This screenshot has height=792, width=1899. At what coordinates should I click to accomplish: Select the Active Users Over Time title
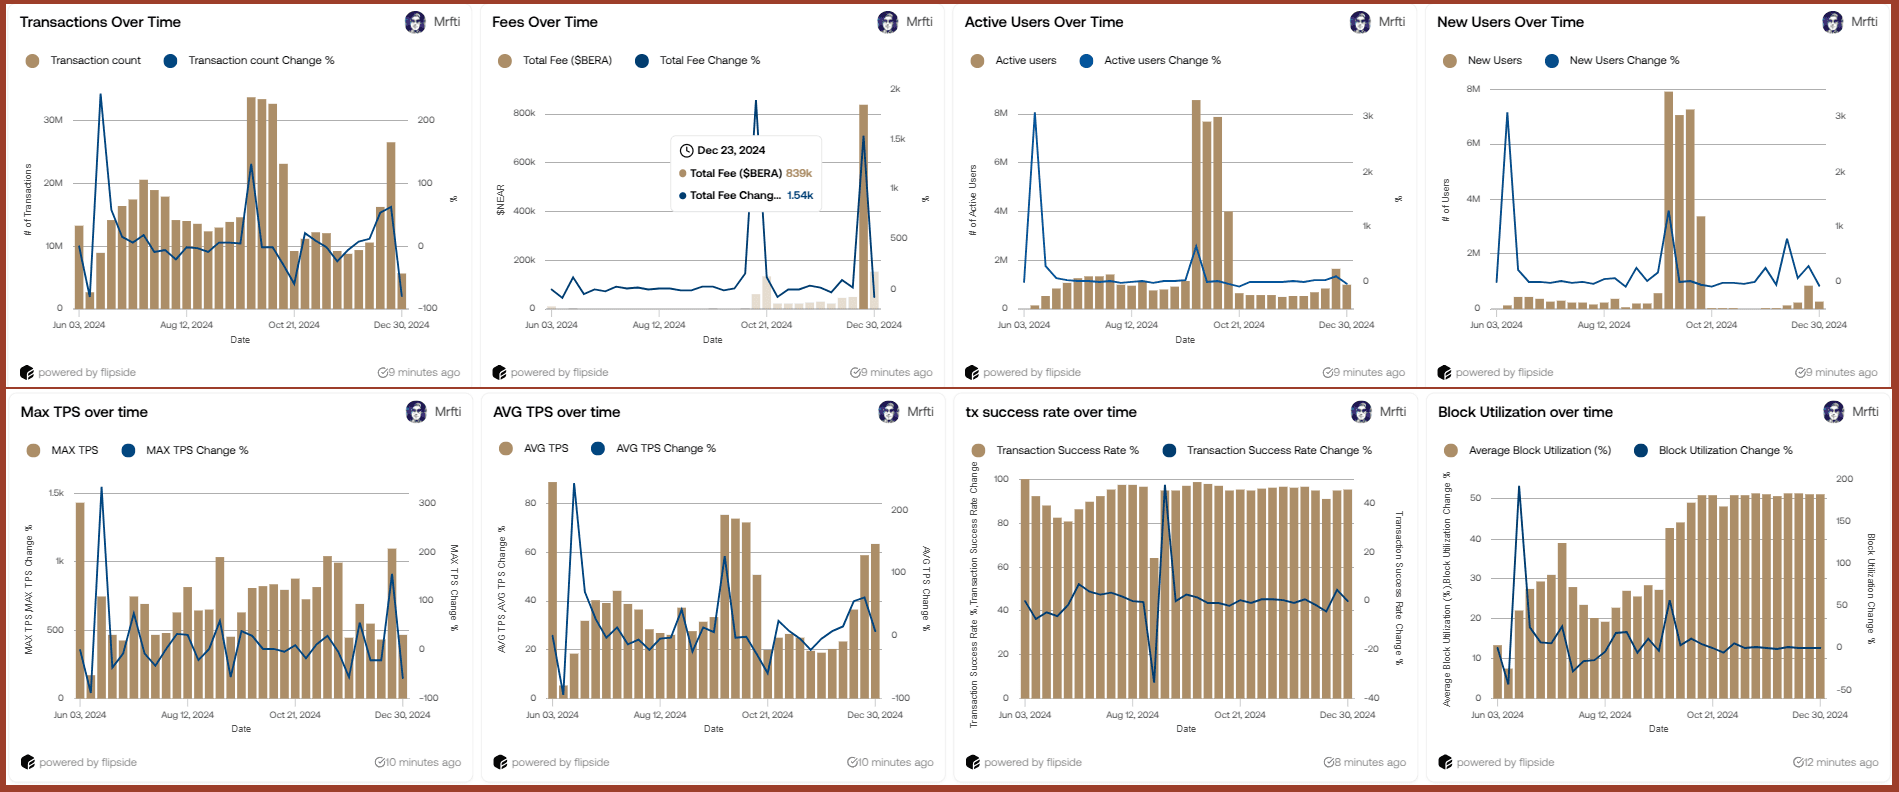click(1044, 22)
